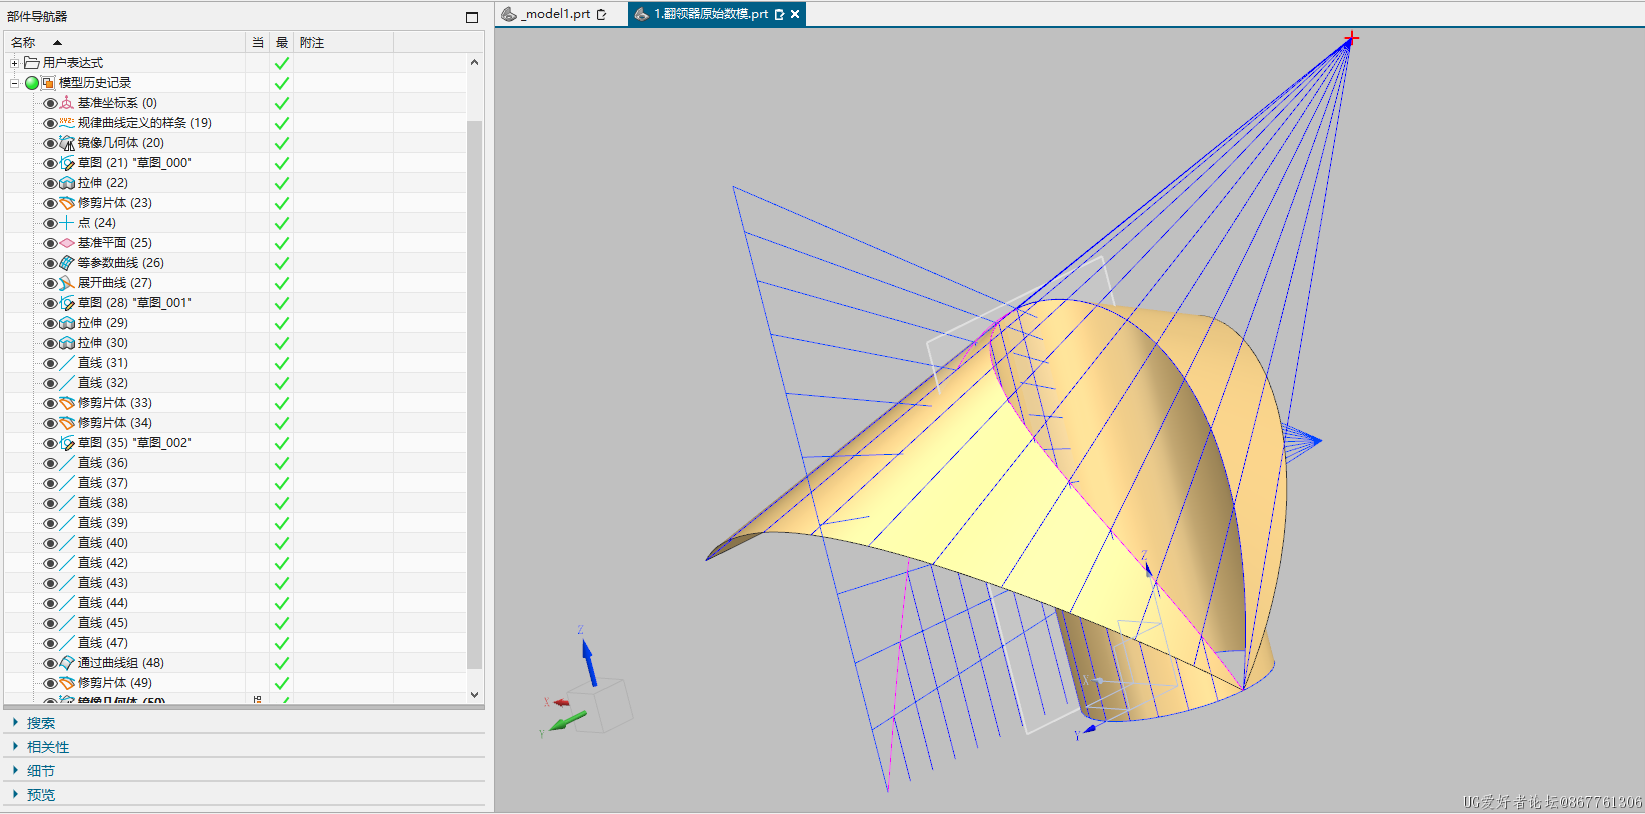Screen dimensions: 1645x814
Task: Click the 名称 column sort arrow
Action: (x=57, y=42)
